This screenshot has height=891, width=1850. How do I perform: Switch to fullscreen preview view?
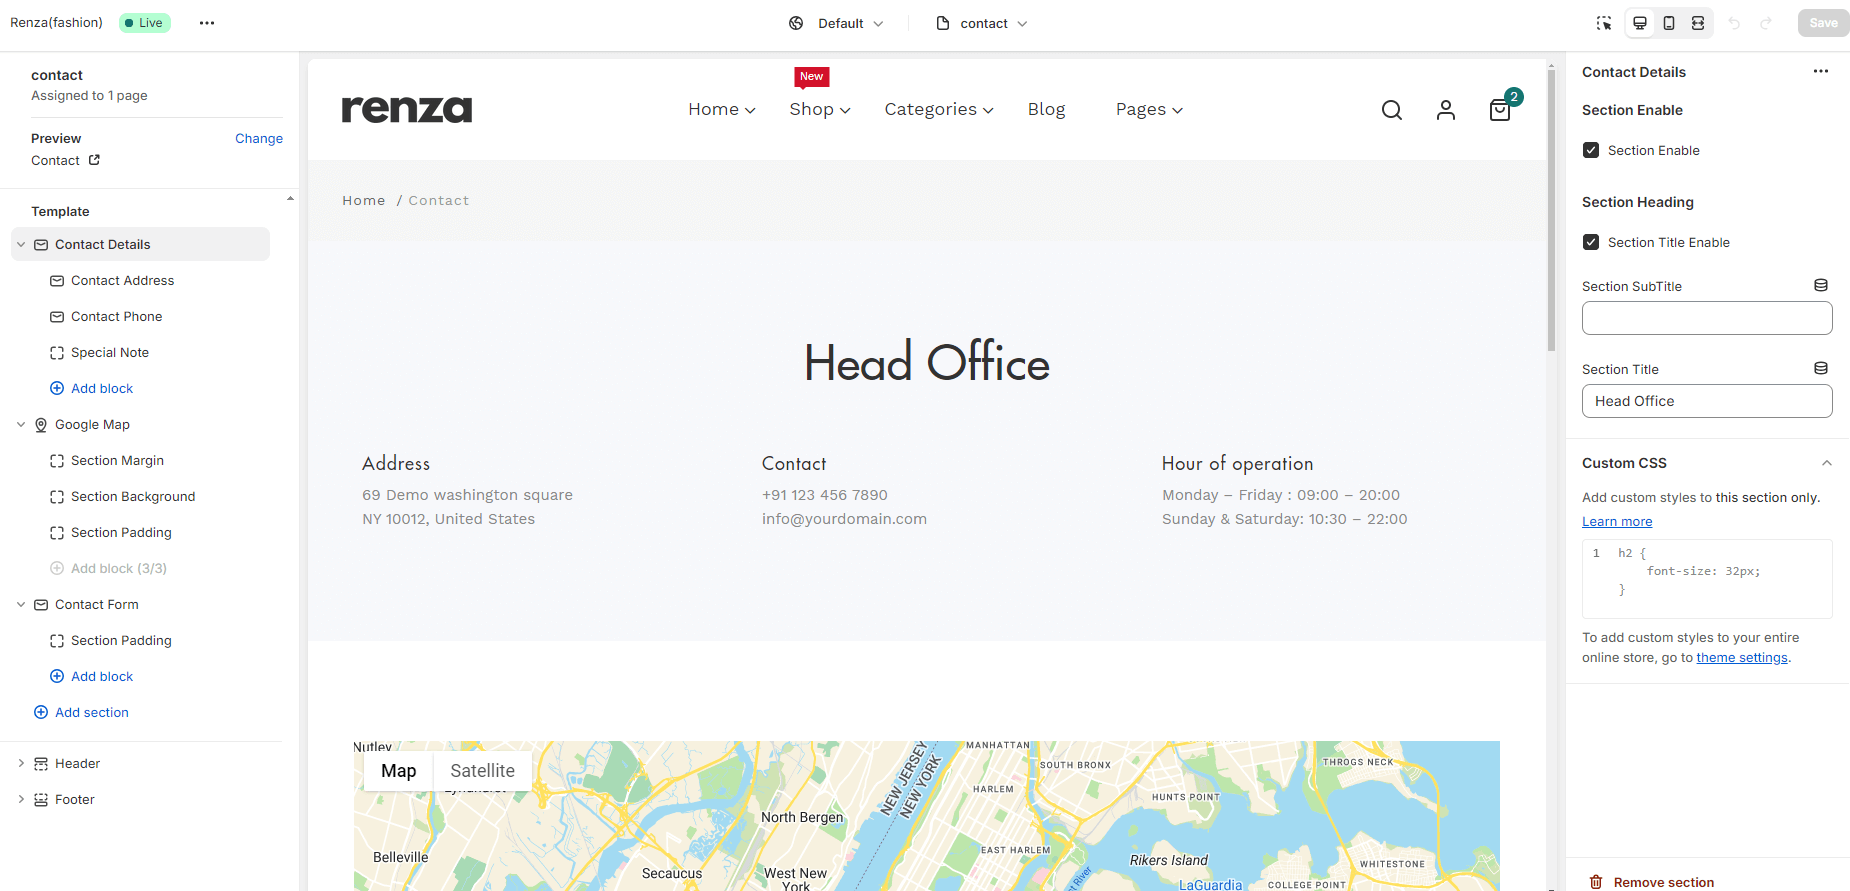click(x=1698, y=23)
